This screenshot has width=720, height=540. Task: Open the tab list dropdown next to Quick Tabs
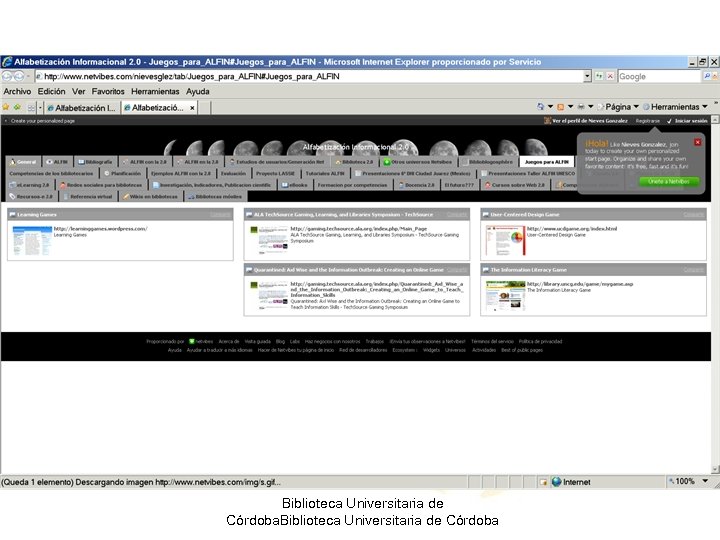(40, 108)
